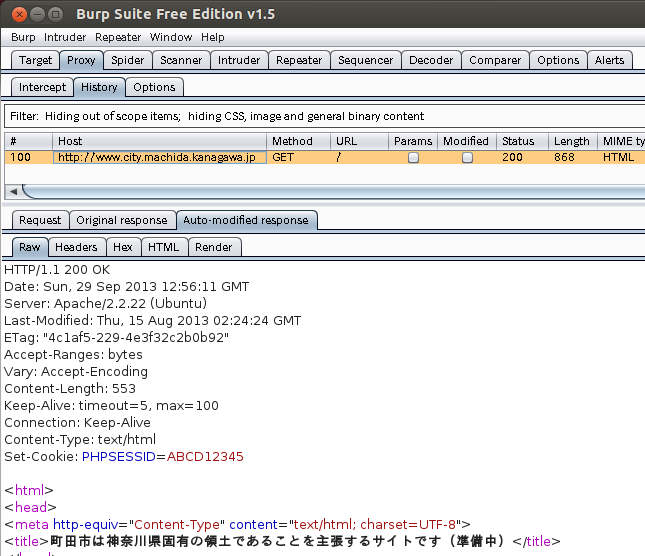Select the Proxy tab

81,60
